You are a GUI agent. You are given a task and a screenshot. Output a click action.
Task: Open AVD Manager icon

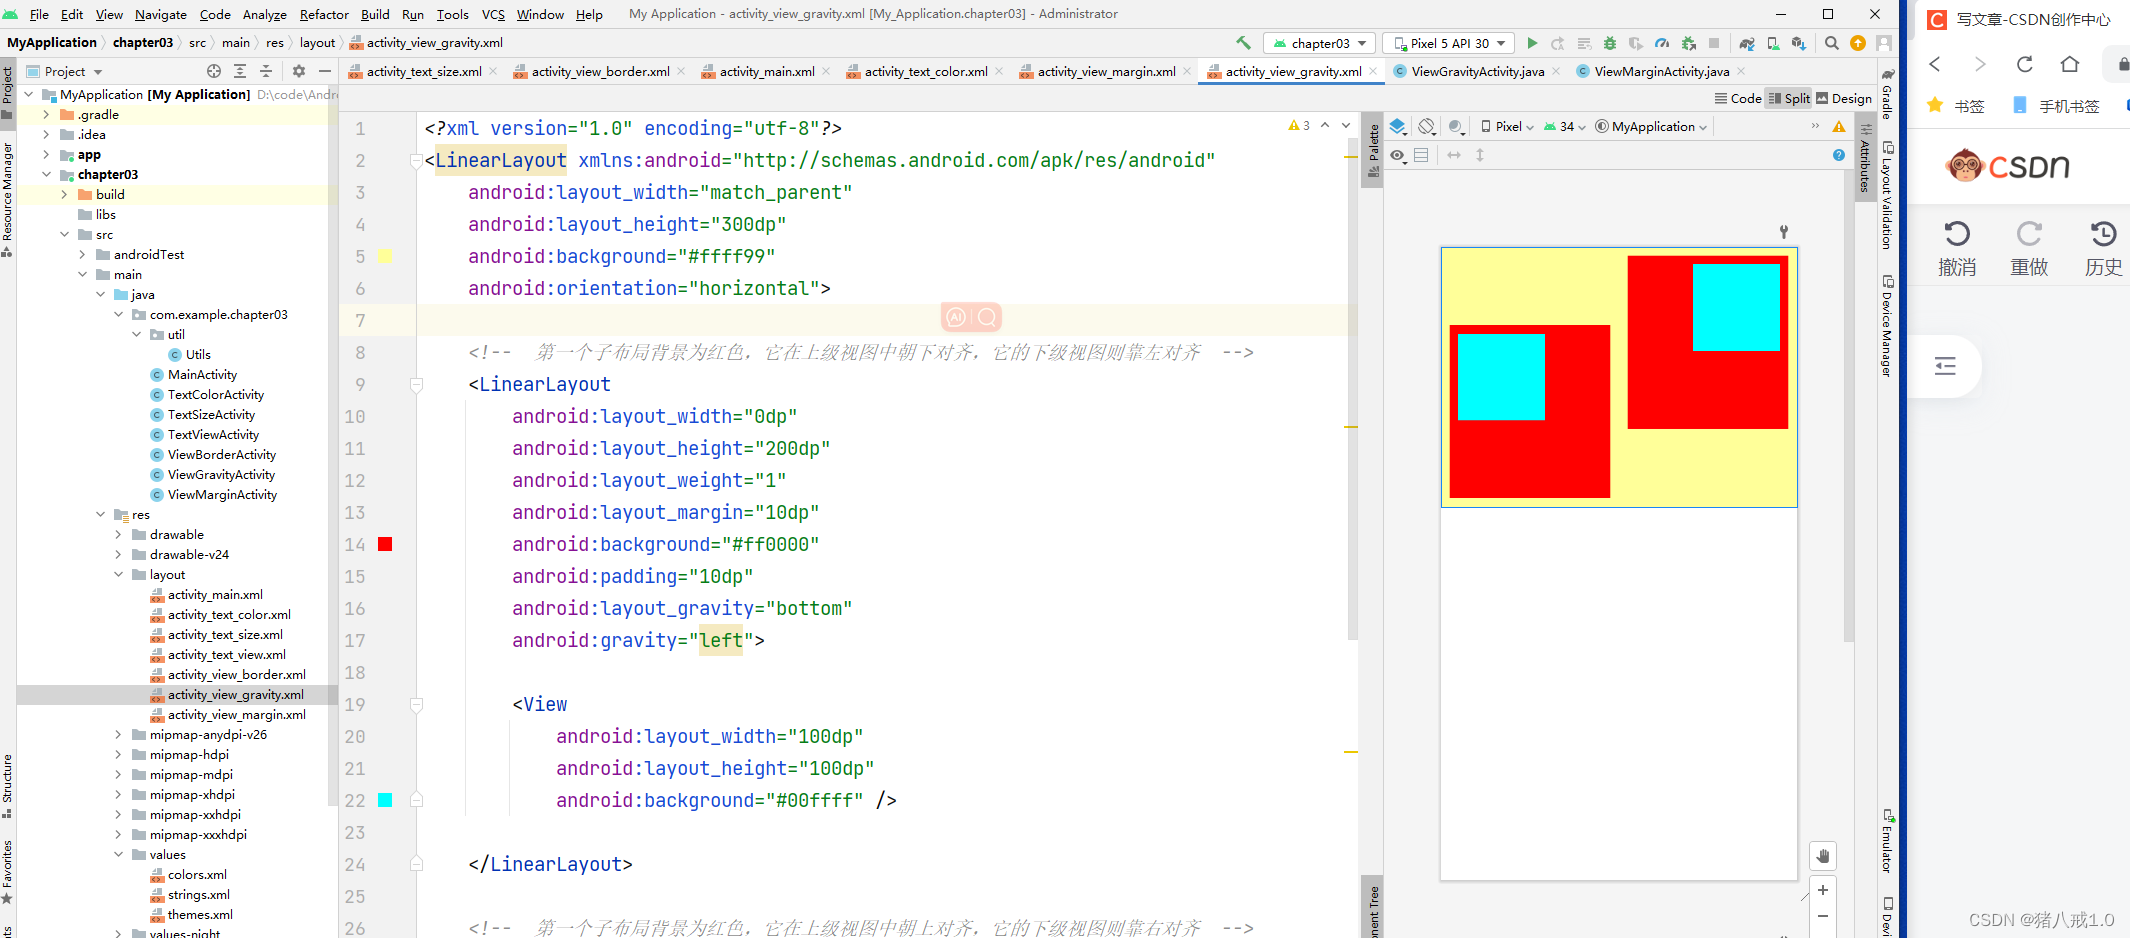[1773, 43]
